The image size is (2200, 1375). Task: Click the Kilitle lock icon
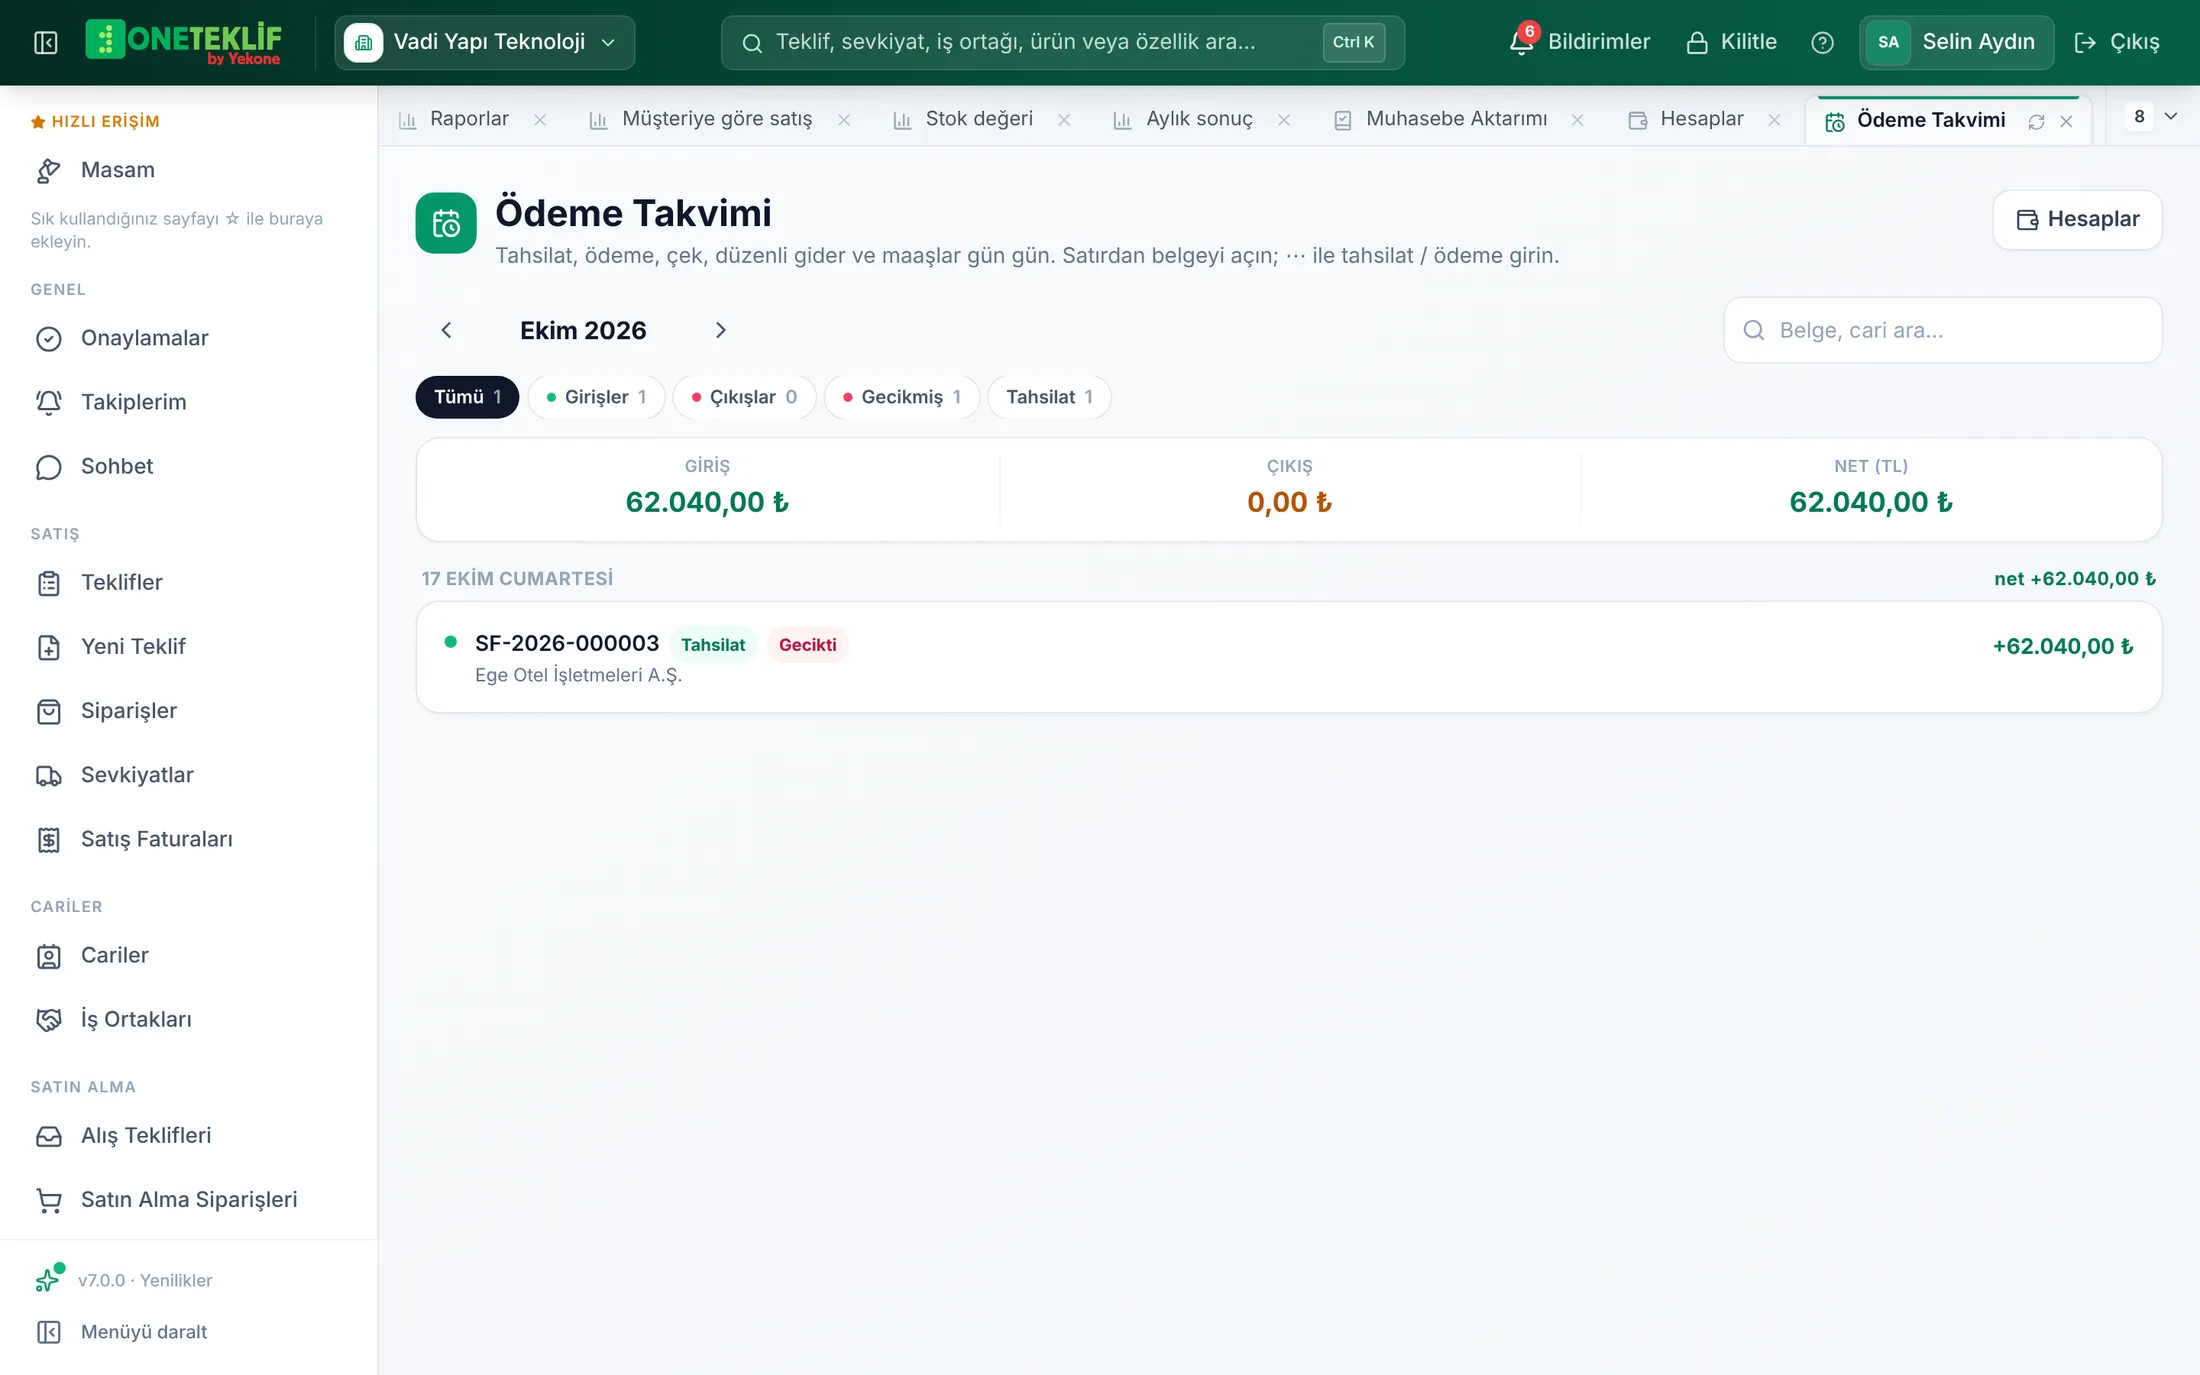(x=1697, y=42)
